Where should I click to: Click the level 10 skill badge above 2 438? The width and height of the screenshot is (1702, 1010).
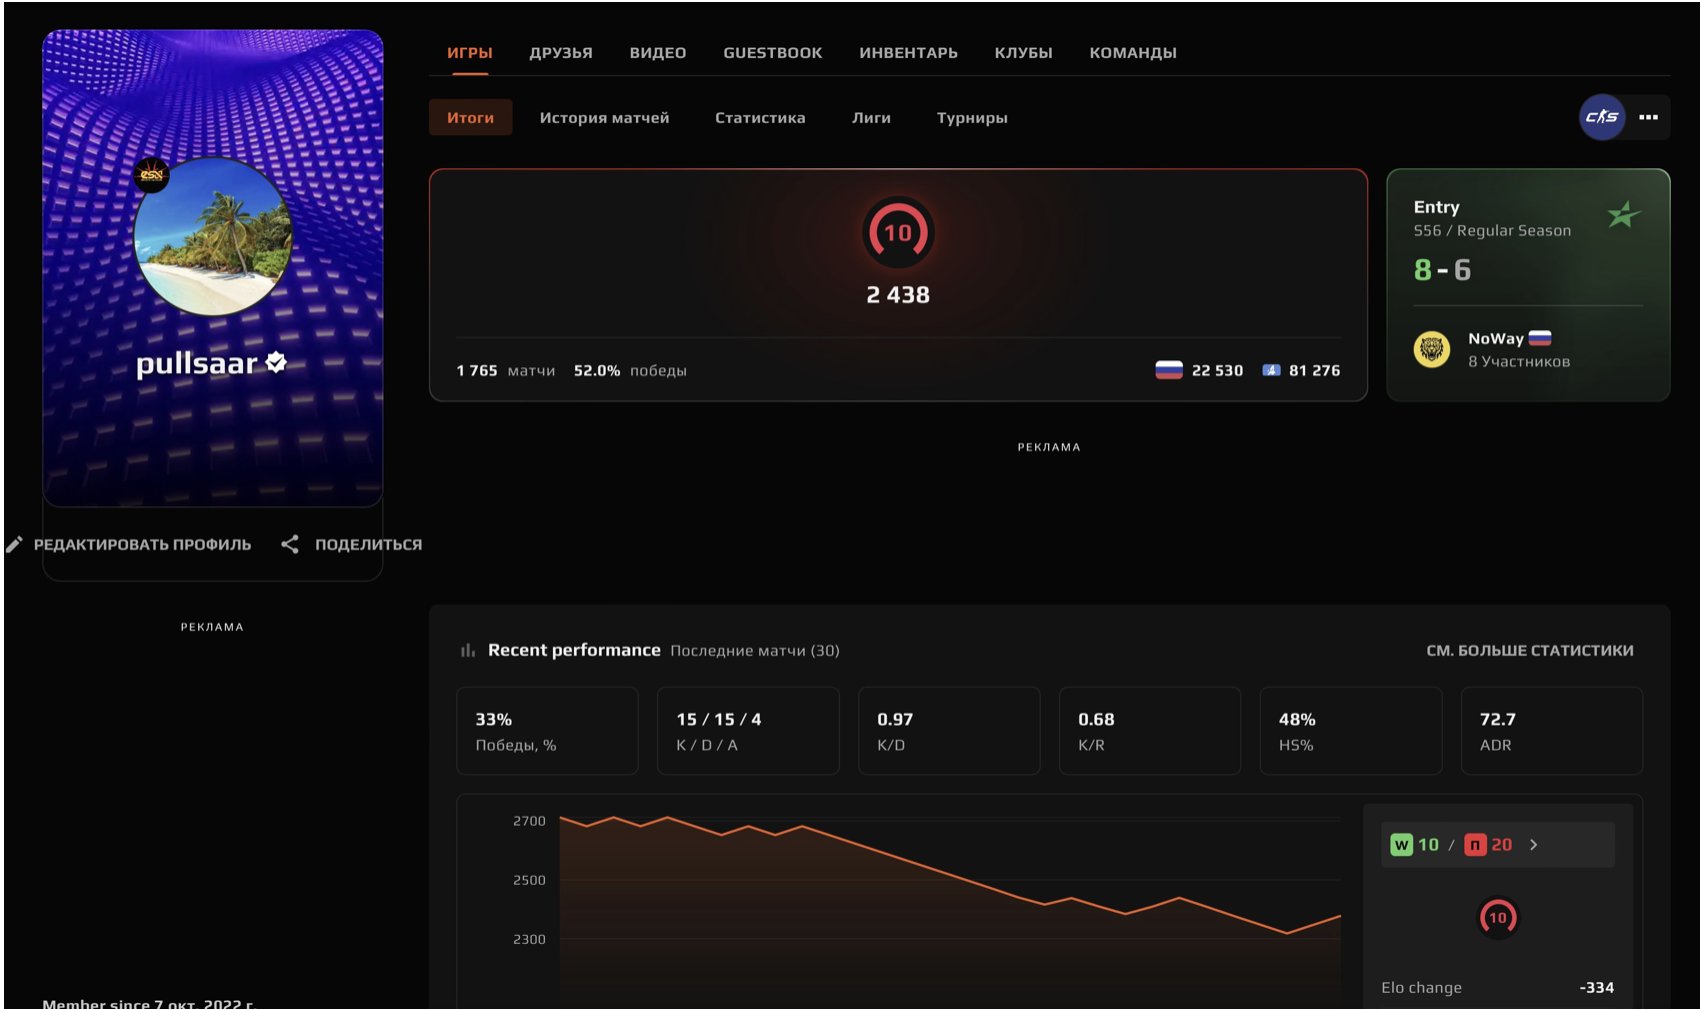click(897, 233)
